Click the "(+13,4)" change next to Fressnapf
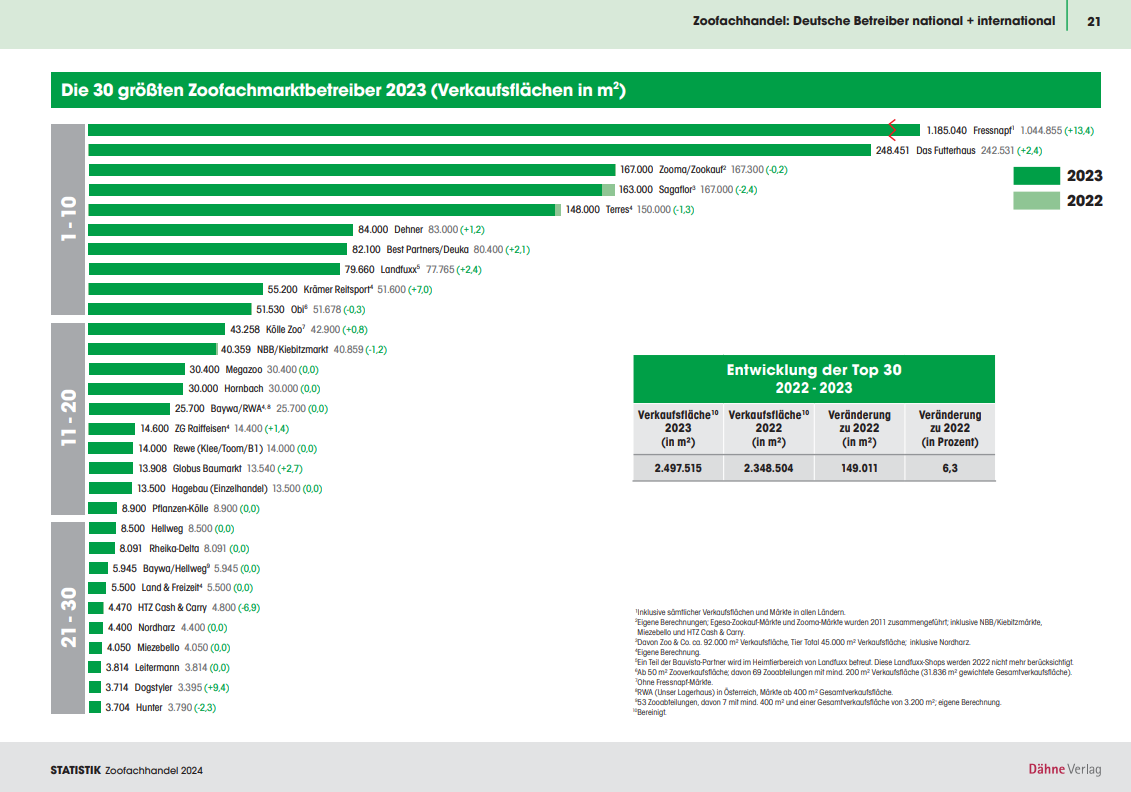Screen dimensions: 1131x792 click(1079, 131)
